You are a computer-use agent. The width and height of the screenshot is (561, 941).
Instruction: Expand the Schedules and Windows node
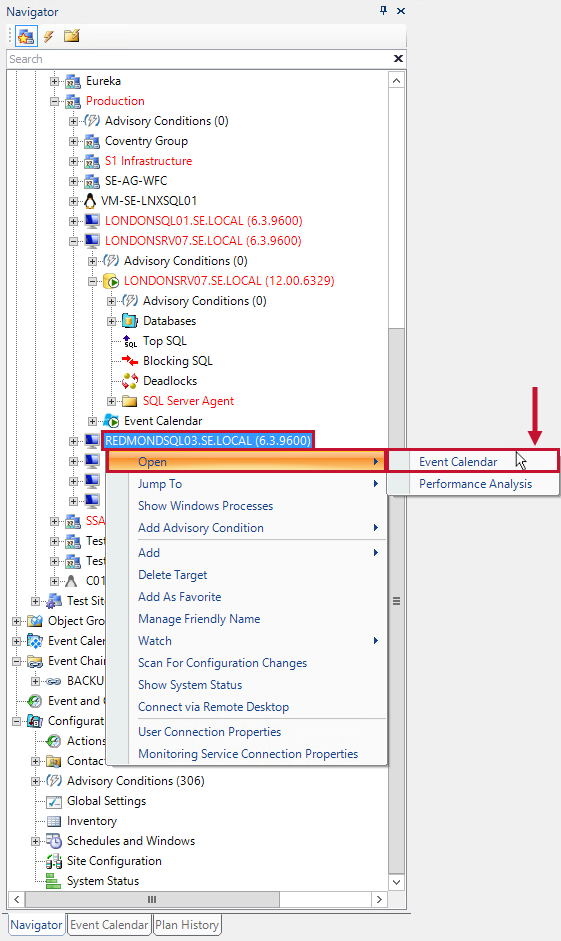click(35, 841)
